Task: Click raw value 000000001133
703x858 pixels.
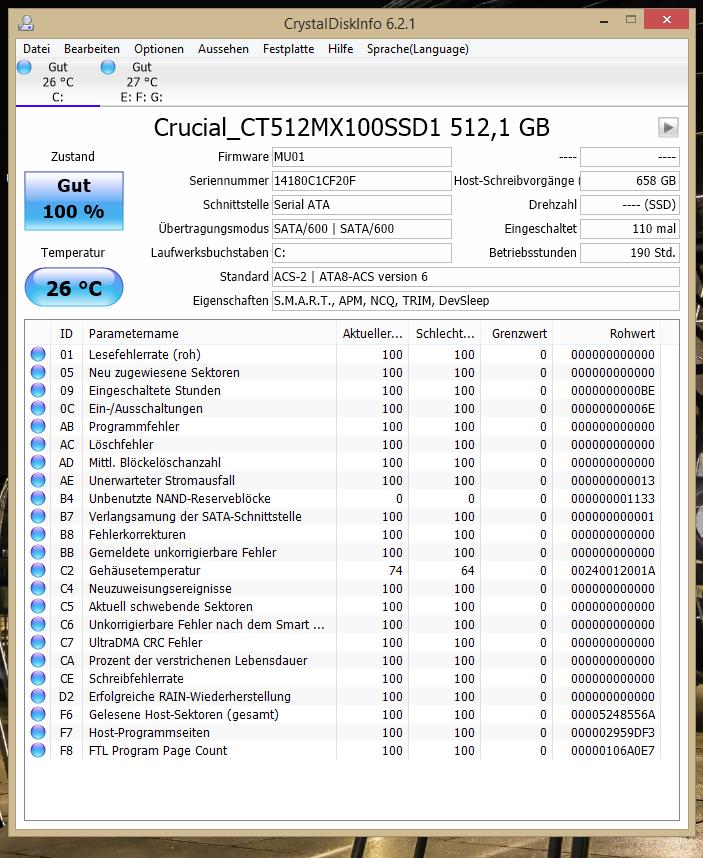Action: (x=613, y=498)
